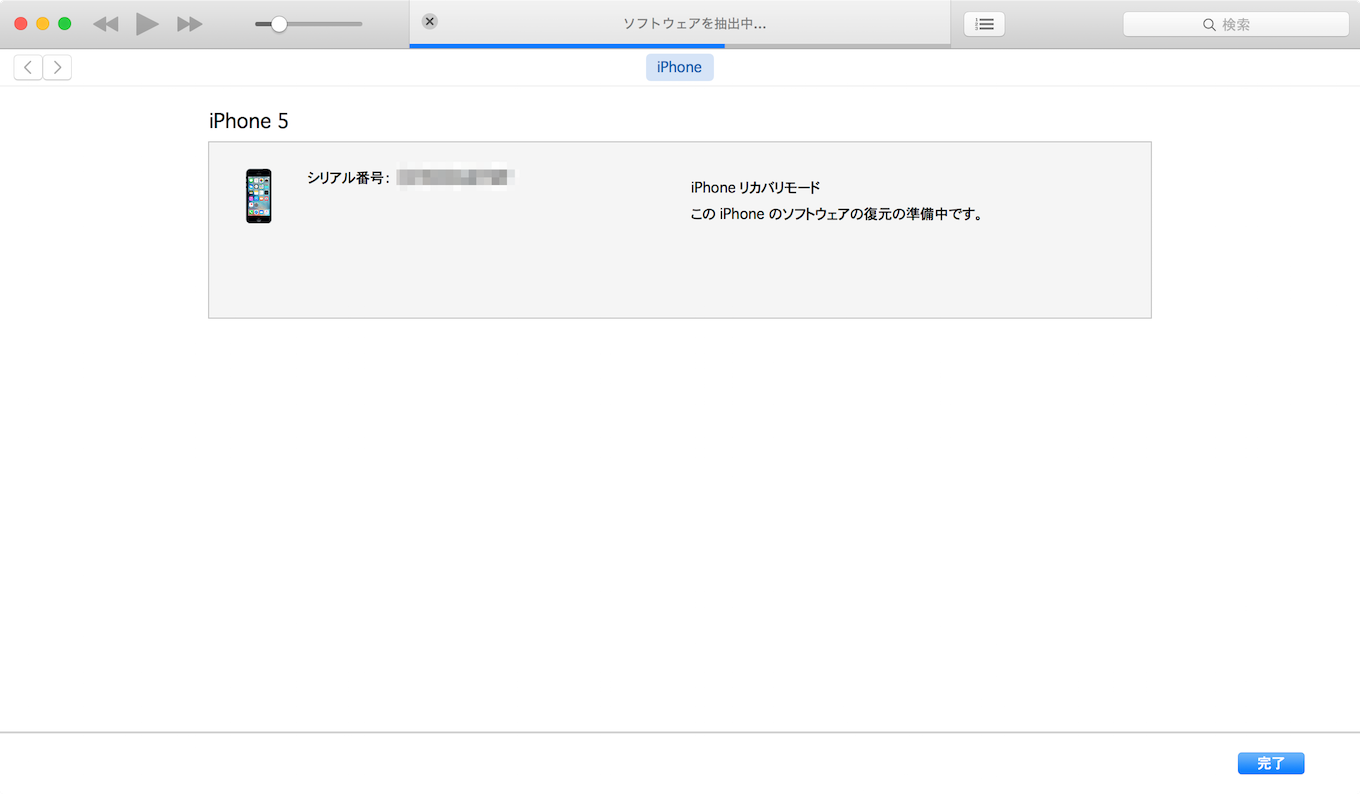Click the iPhone device thumbnail image

click(x=259, y=196)
